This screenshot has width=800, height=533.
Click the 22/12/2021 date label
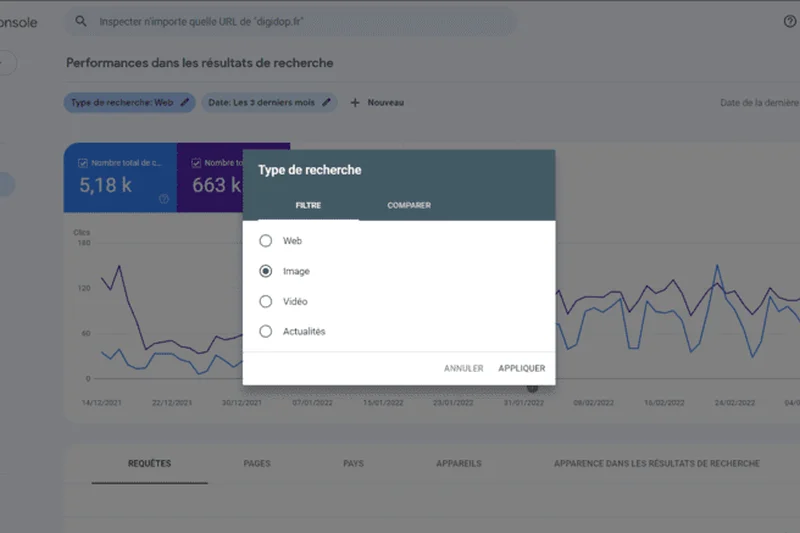172,402
